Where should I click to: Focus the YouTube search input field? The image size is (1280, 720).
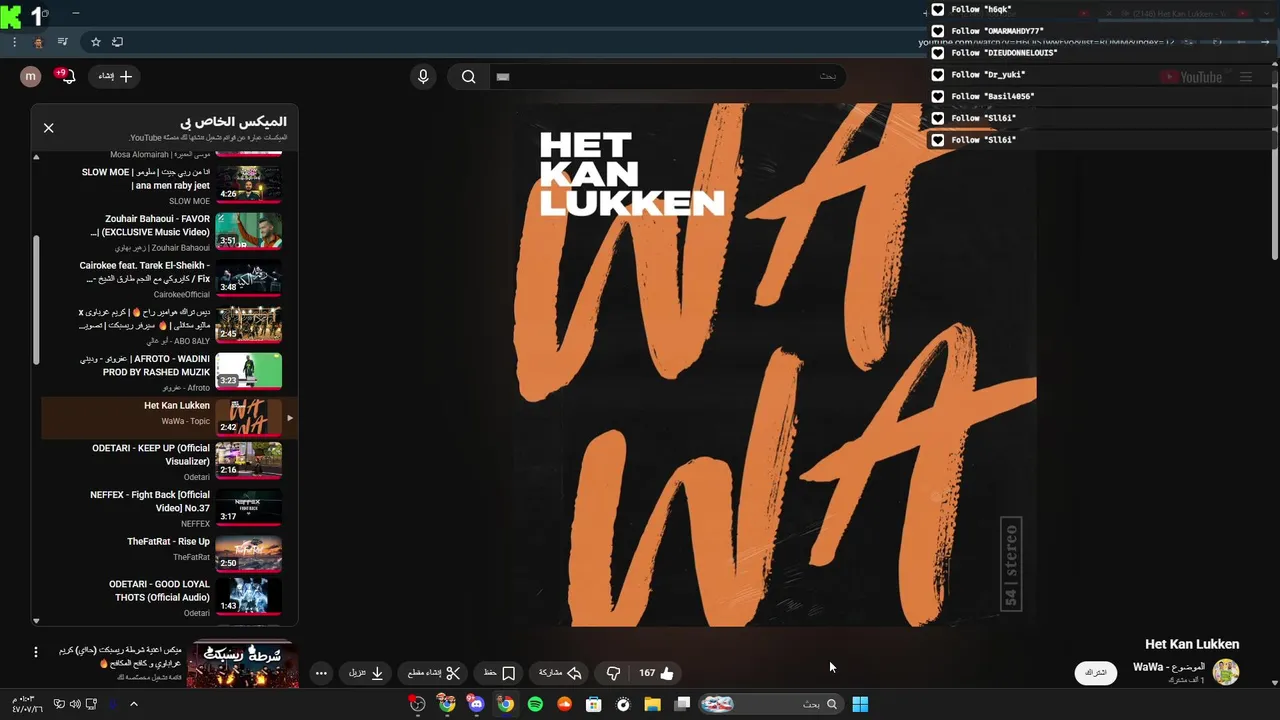tap(668, 77)
